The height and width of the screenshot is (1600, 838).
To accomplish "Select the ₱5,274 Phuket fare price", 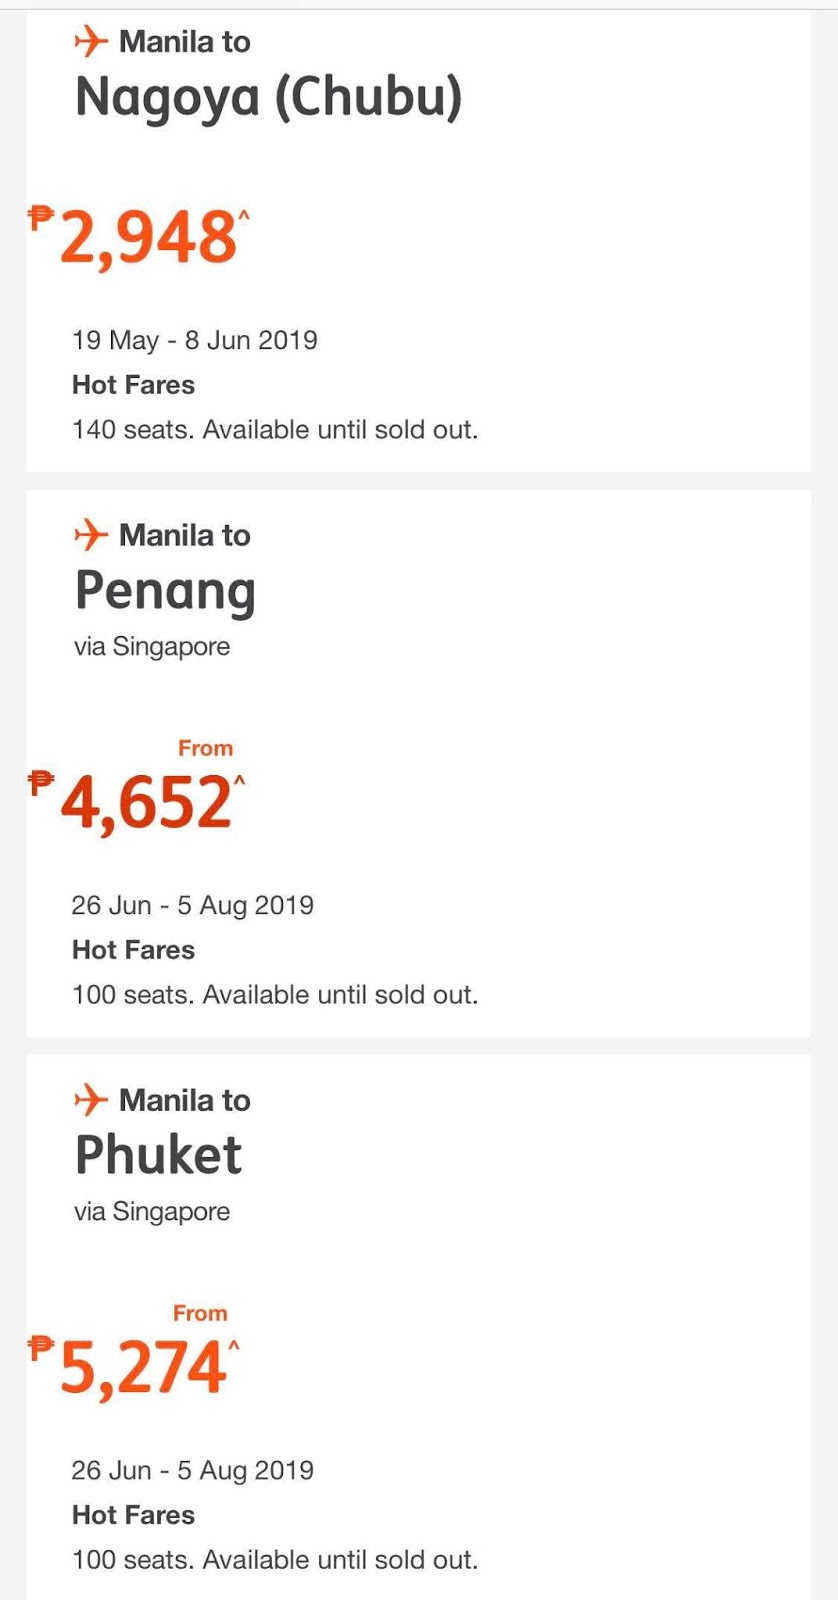I will coord(143,1369).
